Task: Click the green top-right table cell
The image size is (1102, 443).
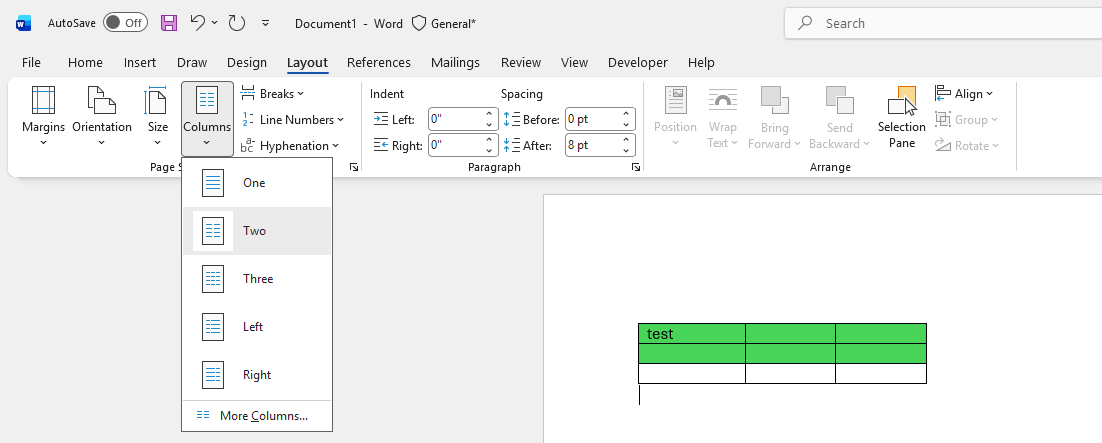Action: [881, 334]
